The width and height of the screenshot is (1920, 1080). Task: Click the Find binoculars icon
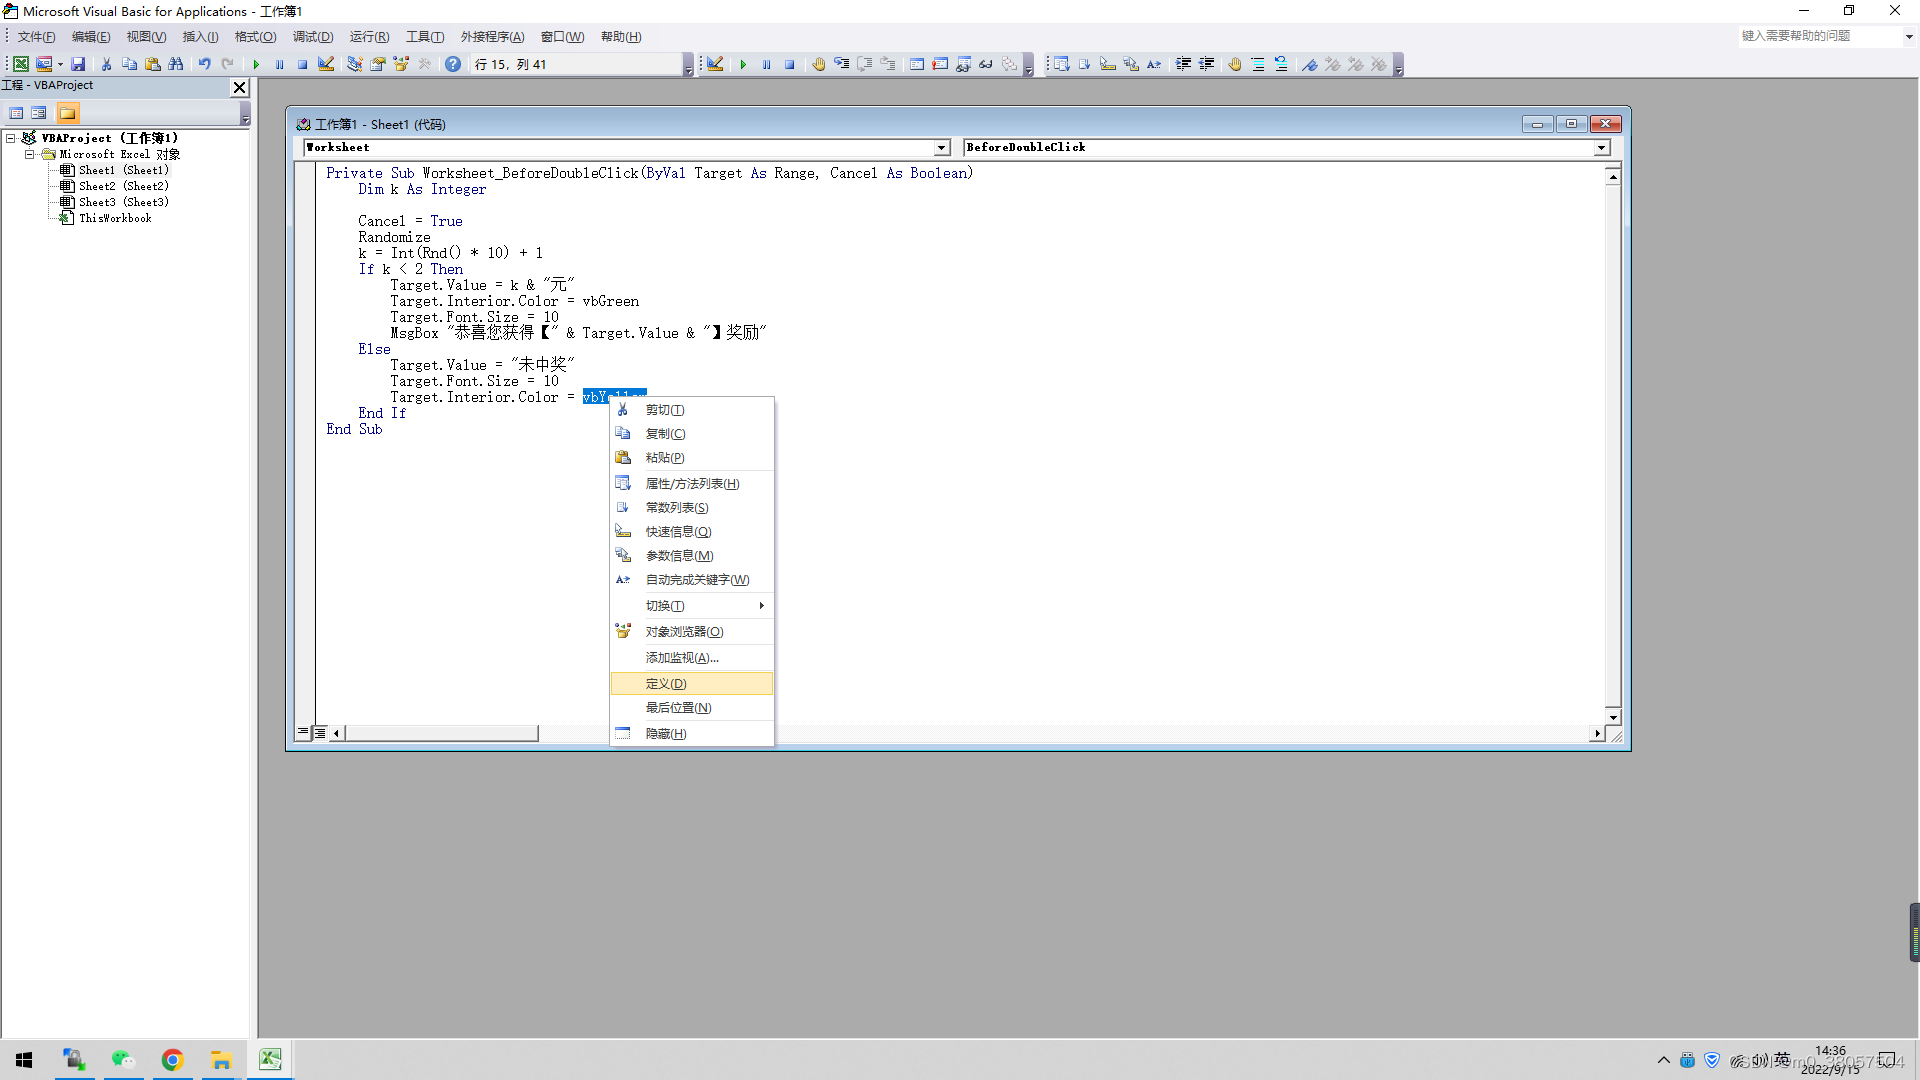tap(176, 64)
